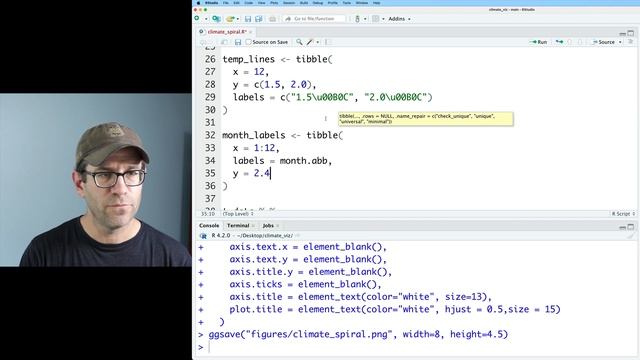Open the Addins dropdown menu
Viewport: 640px width, 360px height.
399,19
